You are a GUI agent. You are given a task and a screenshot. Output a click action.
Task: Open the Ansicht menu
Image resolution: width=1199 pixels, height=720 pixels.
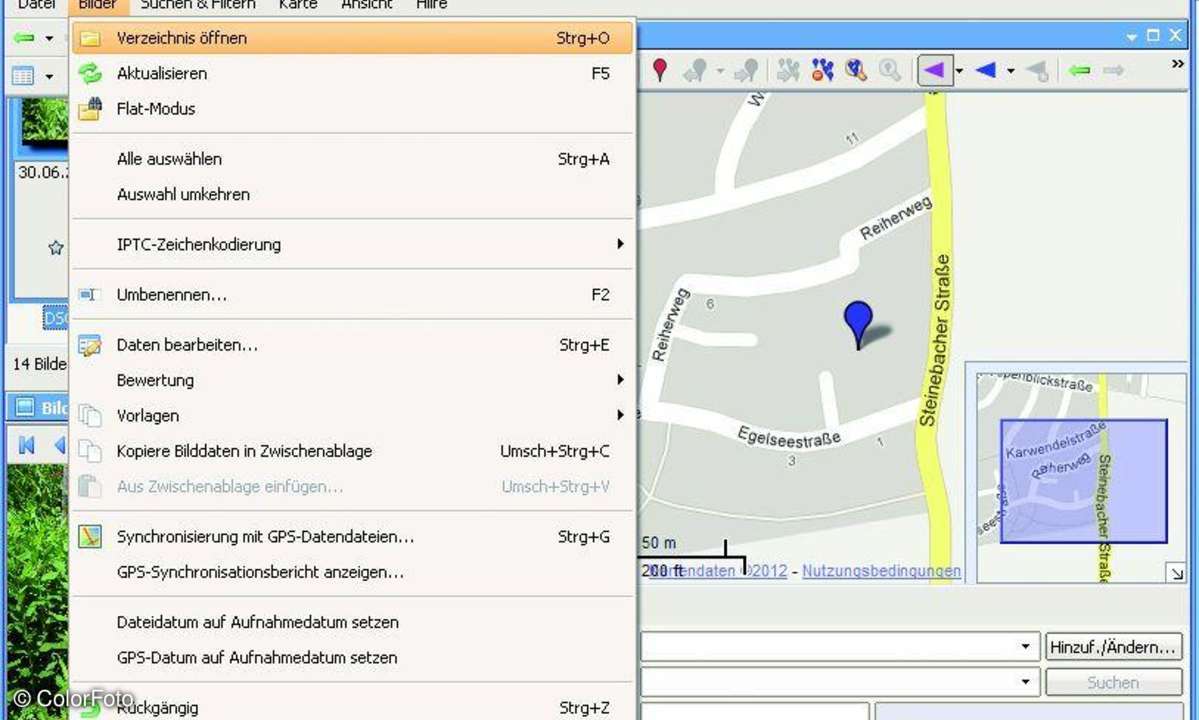coord(366,5)
